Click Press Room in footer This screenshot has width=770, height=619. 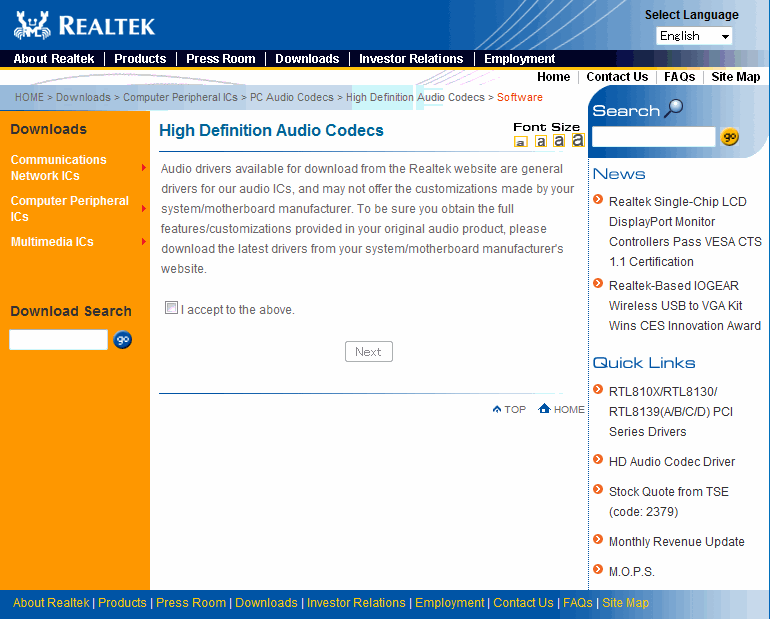[191, 603]
